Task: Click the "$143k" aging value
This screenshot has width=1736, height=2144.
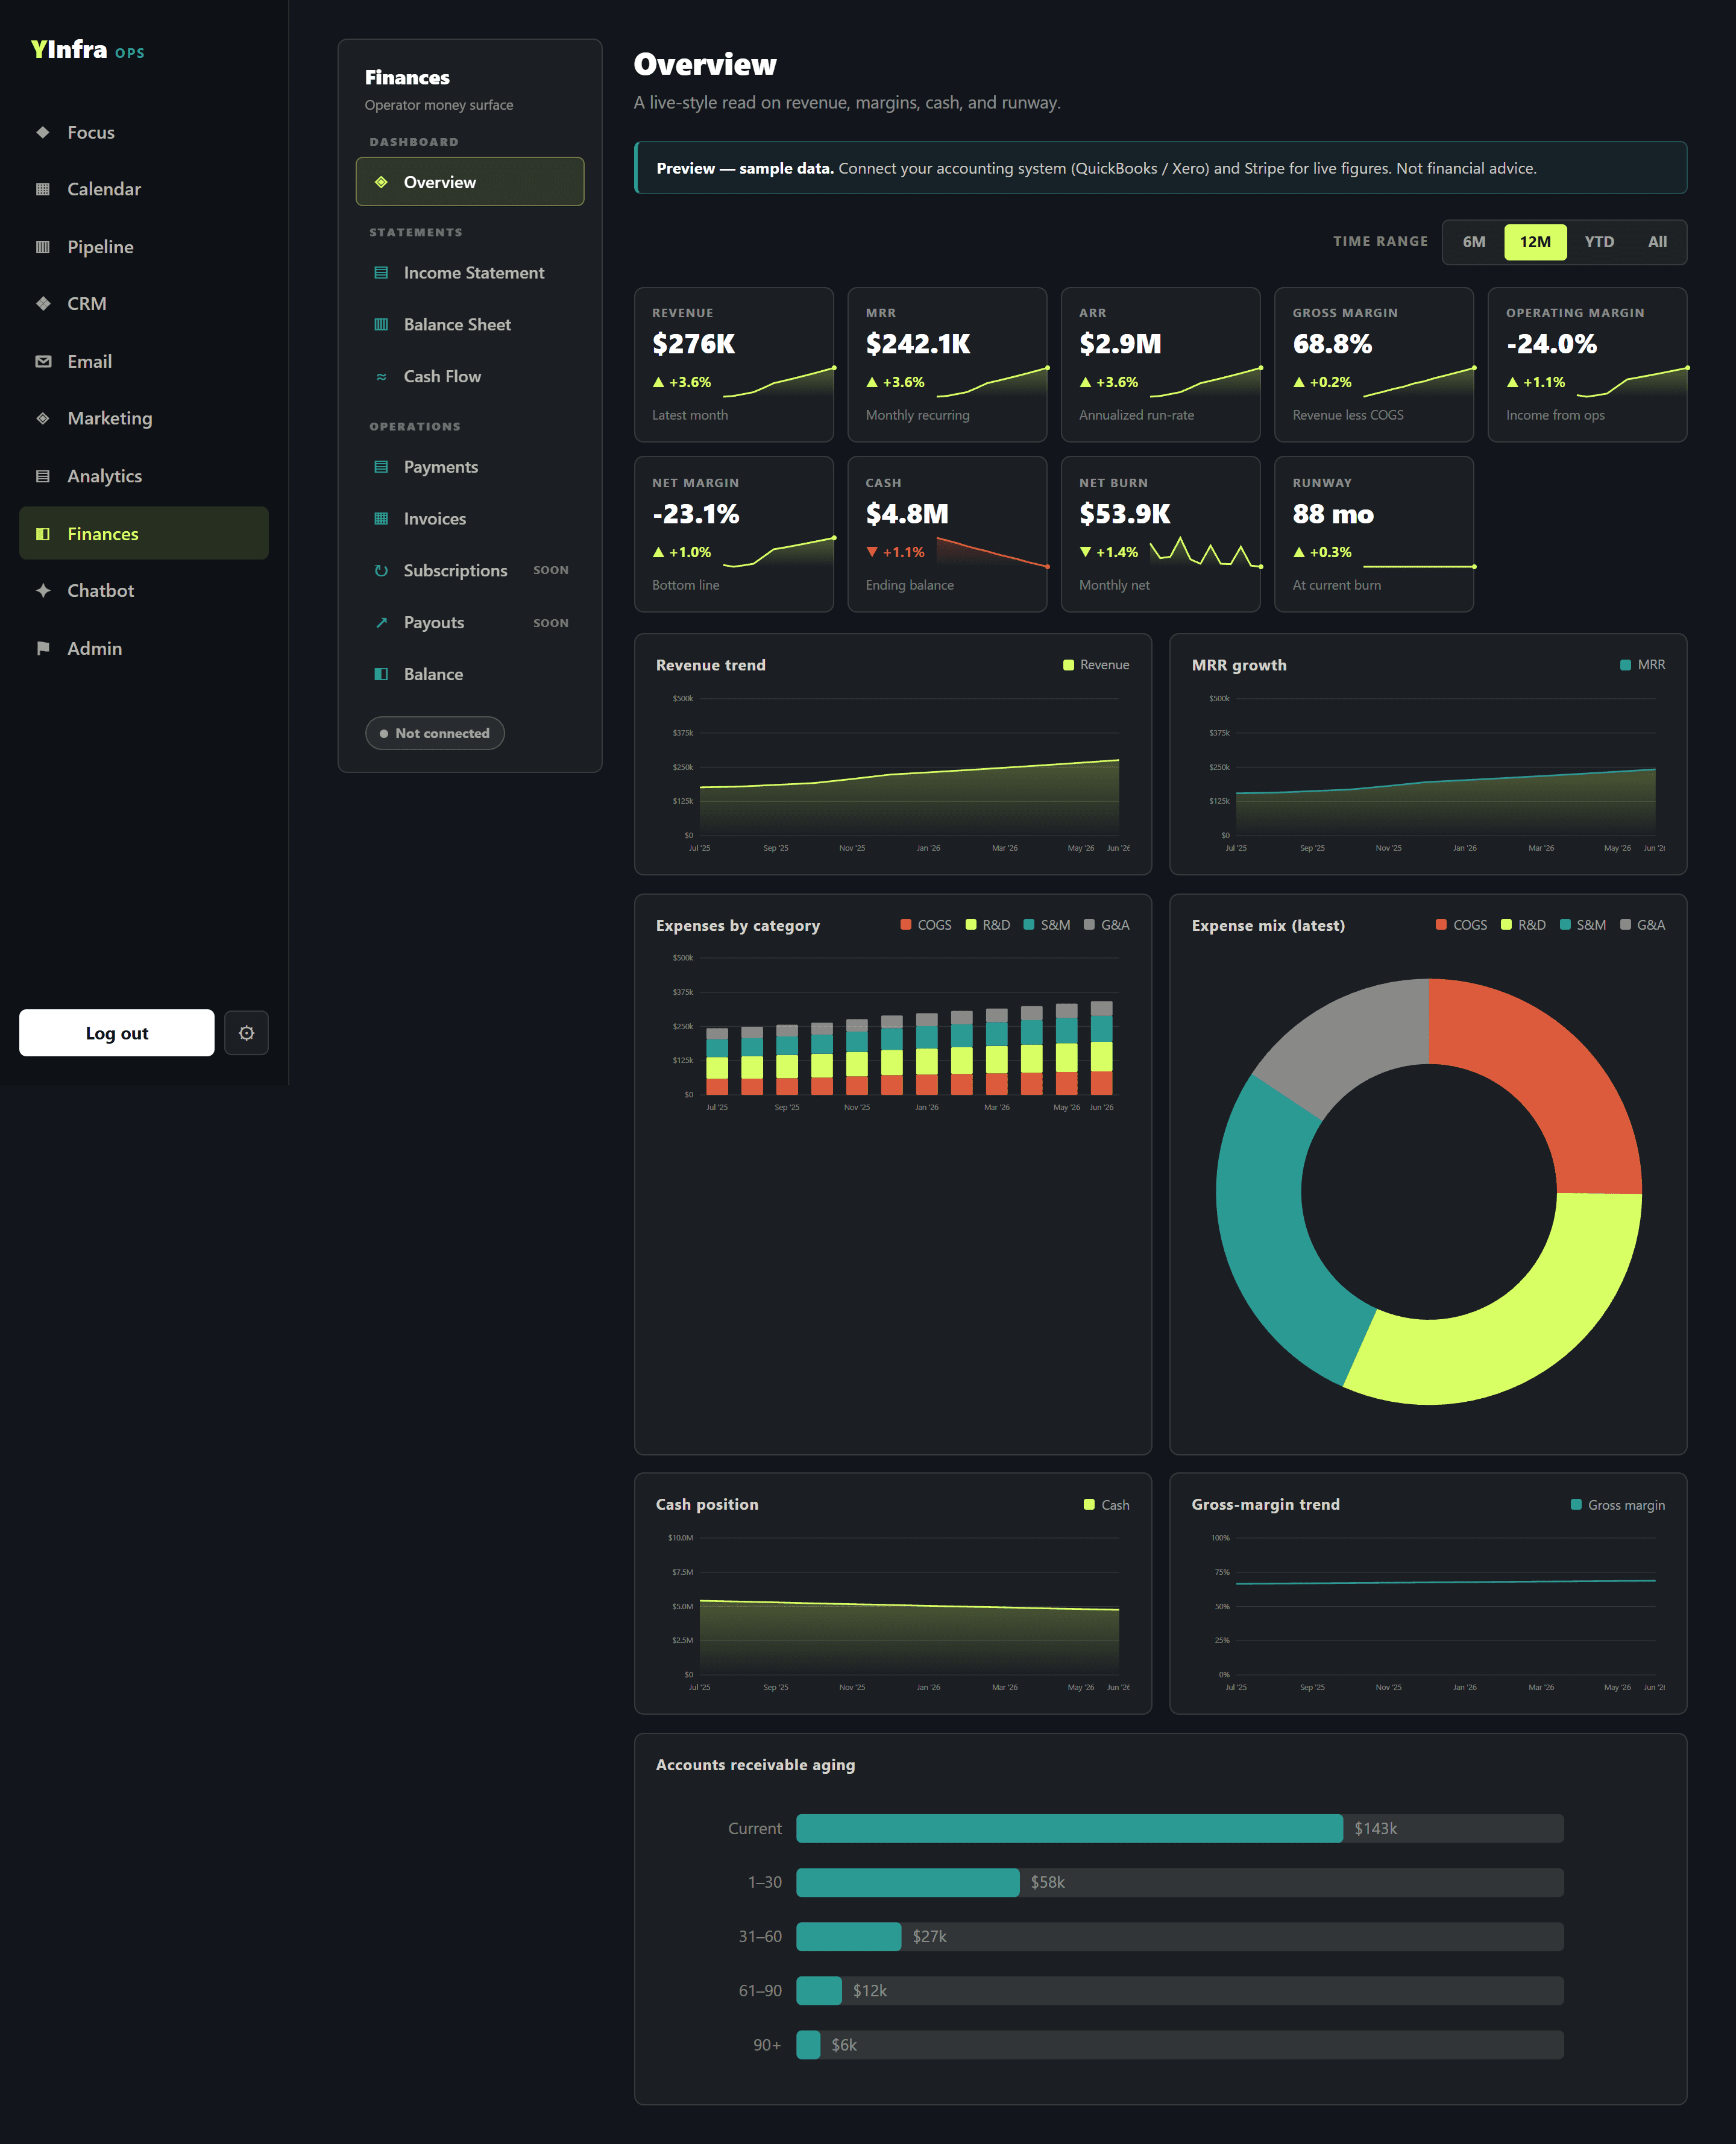Action: tap(1375, 1828)
